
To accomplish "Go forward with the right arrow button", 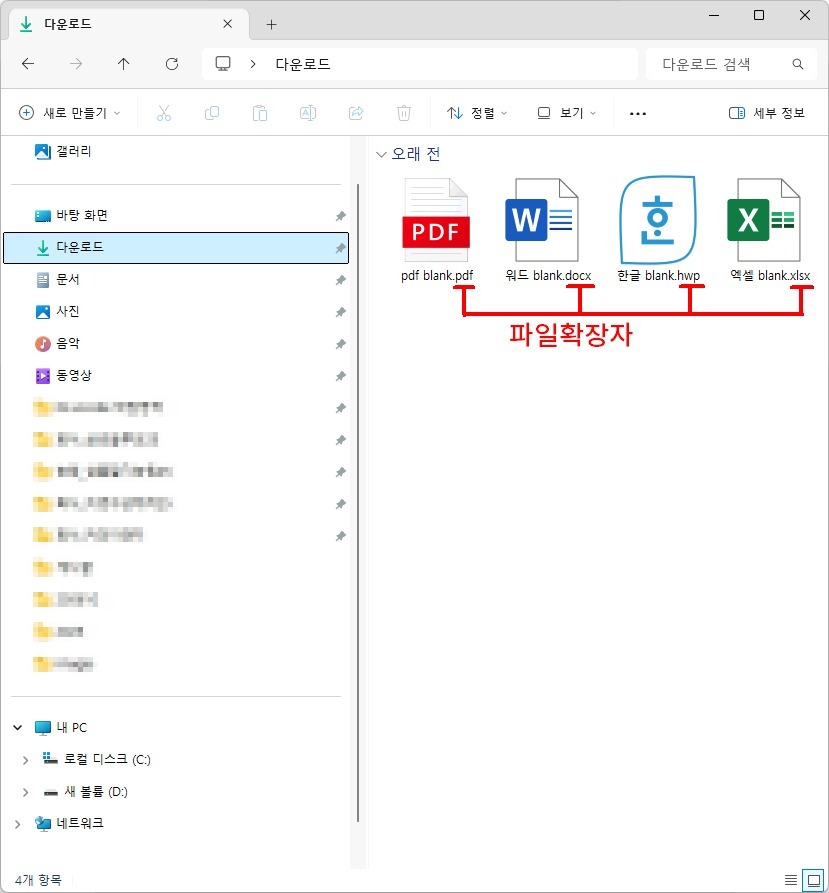I will click(x=76, y=64).
